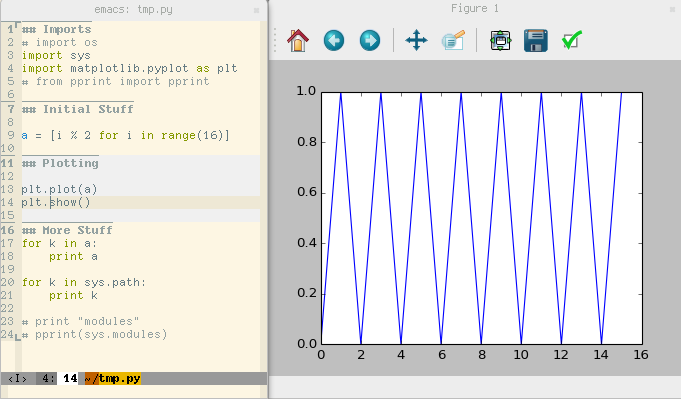Click the 'for k in a:' line

click(60, 244)
